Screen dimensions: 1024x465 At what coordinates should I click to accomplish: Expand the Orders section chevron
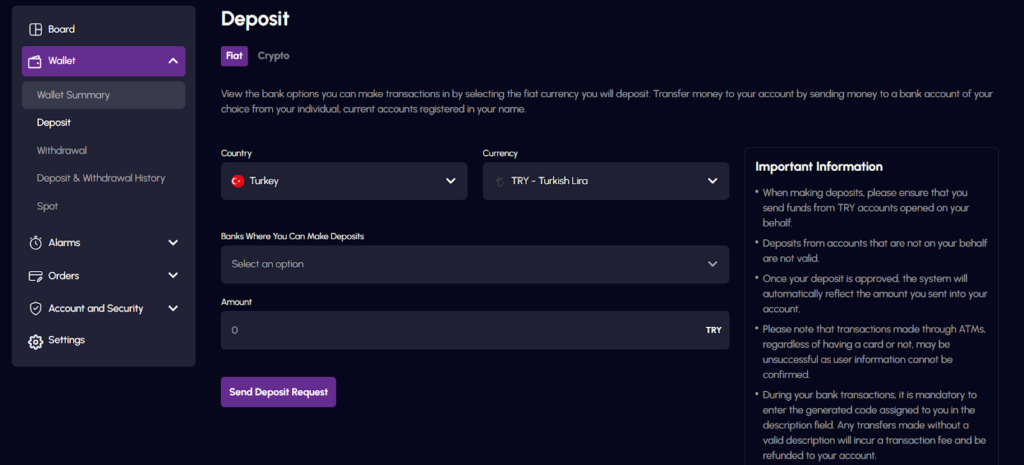pyautogui.click(x=173, y=276)
